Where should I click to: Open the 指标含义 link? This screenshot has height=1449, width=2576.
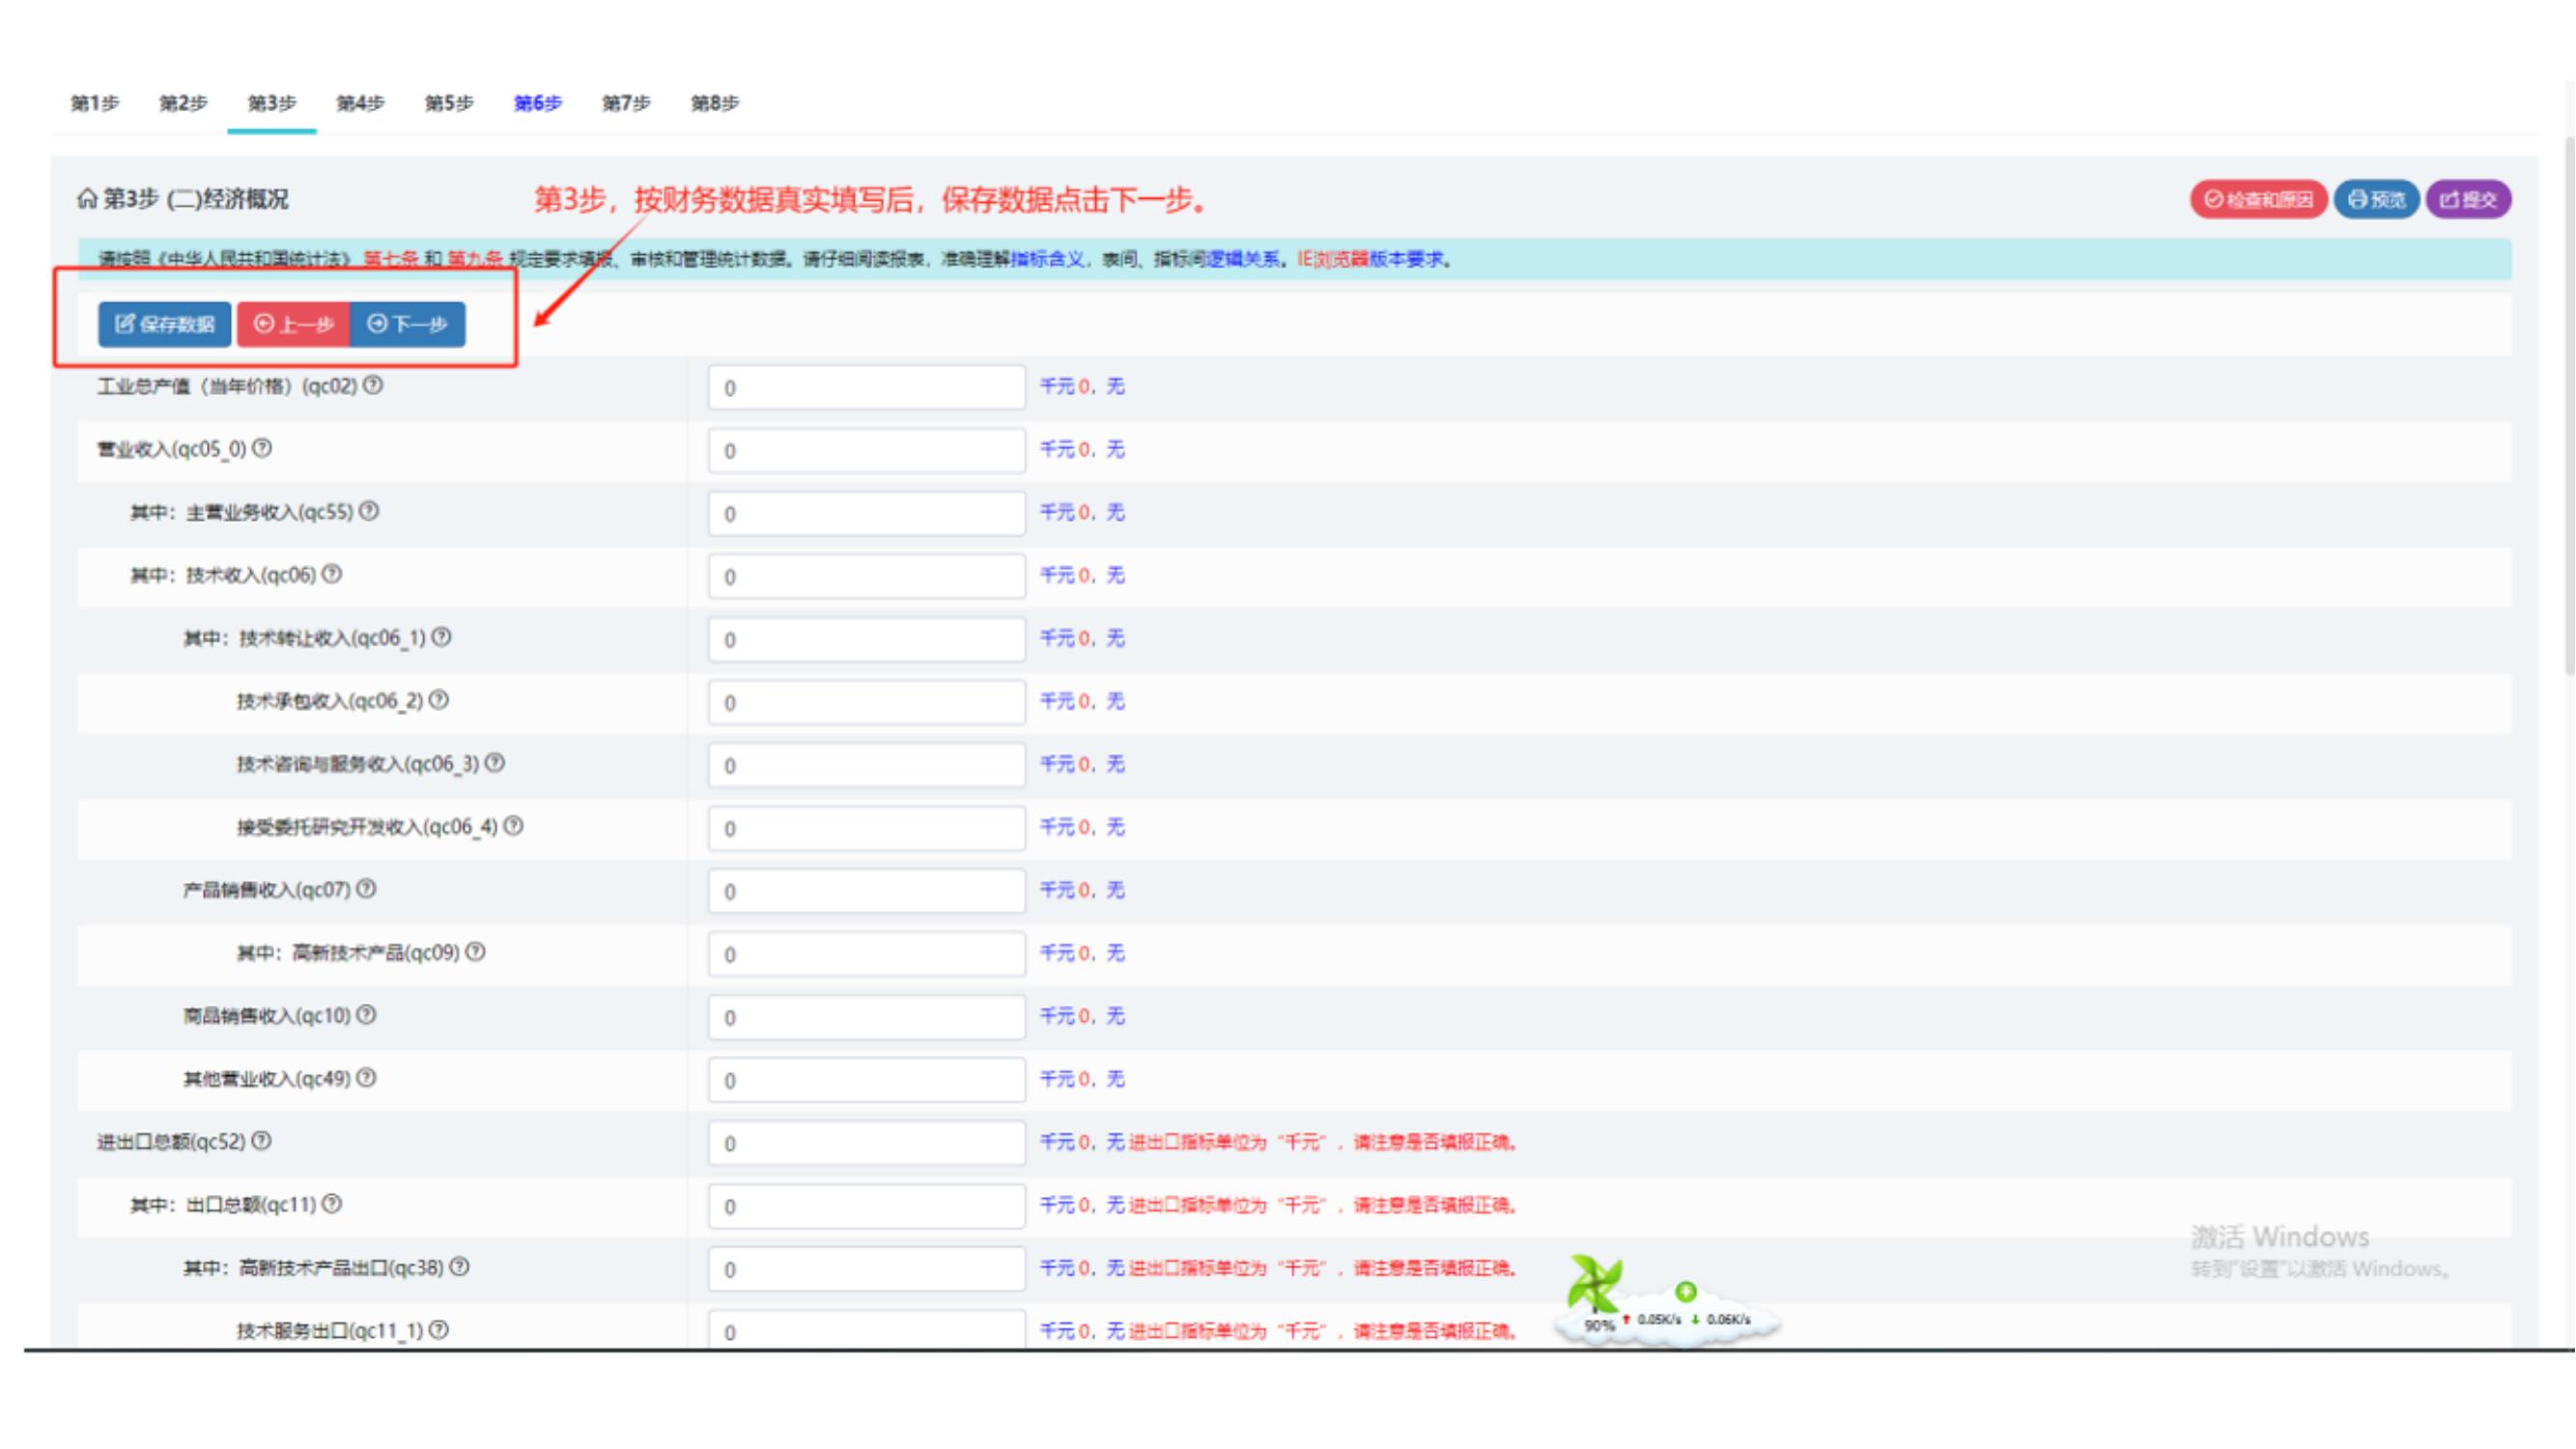point(1047,259)
